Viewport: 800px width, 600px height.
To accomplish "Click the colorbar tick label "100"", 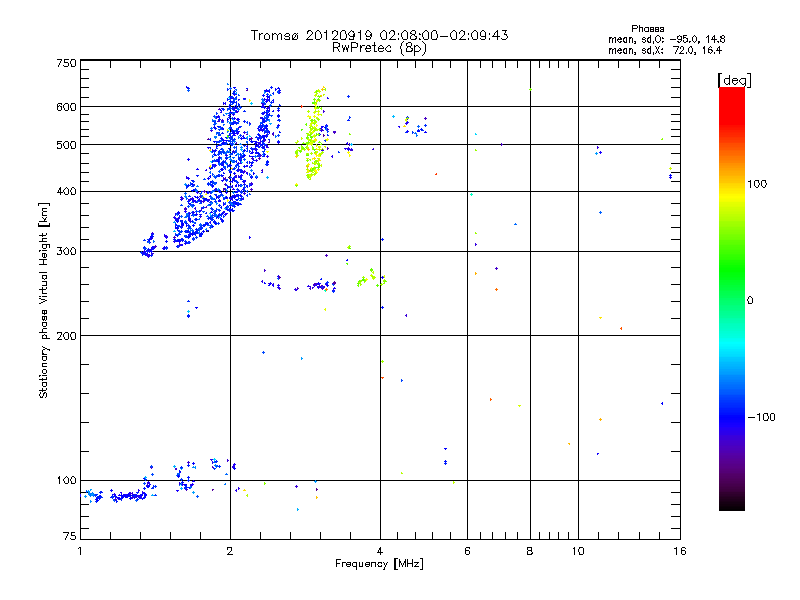I will [x=757, y=184].
